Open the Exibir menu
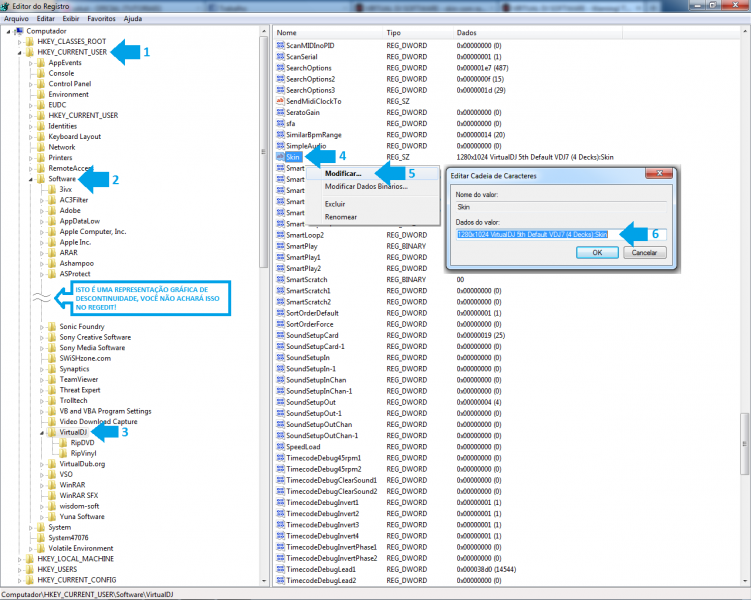The image size is (751, 600). point(70,19)
